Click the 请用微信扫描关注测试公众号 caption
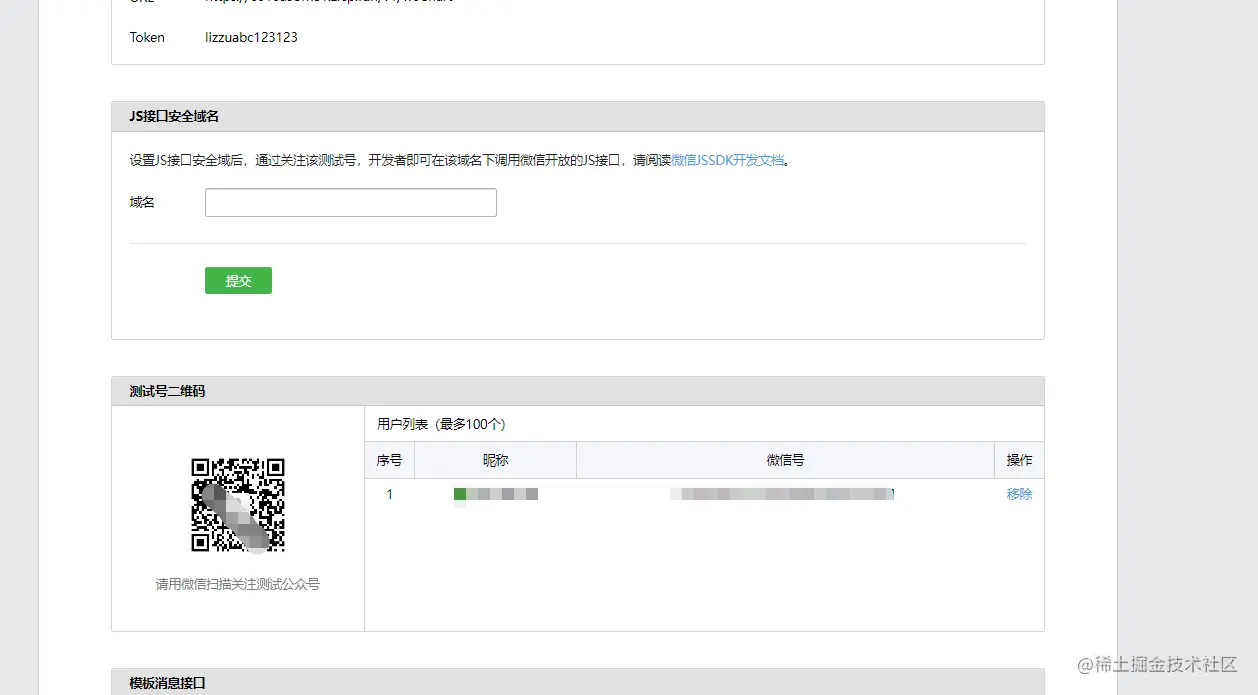Screen dimensions: 1258x695 (238, 584)
